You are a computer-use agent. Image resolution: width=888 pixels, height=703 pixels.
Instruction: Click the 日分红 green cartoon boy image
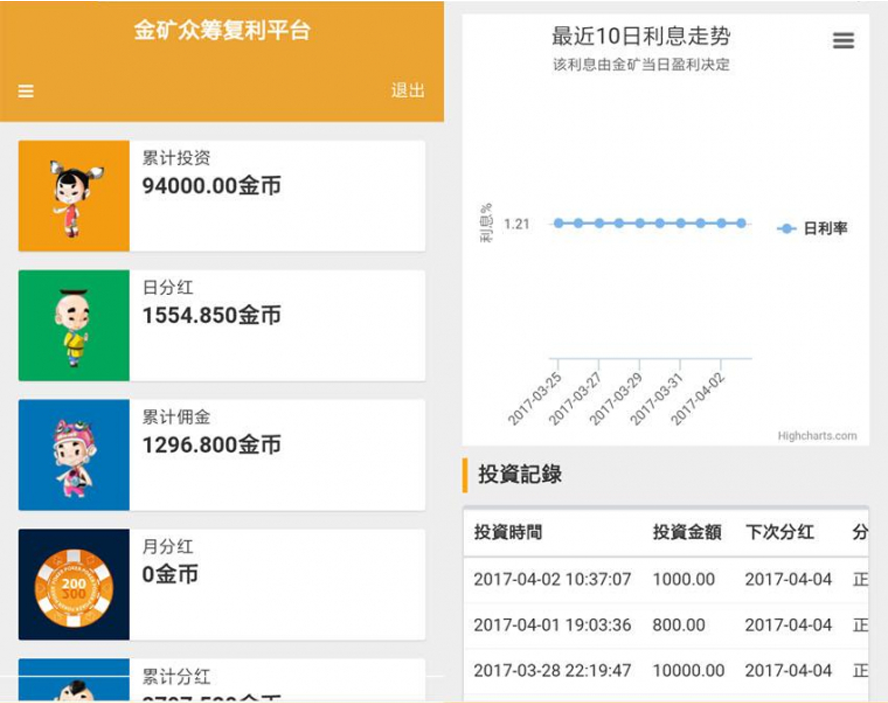pos(74,326)
